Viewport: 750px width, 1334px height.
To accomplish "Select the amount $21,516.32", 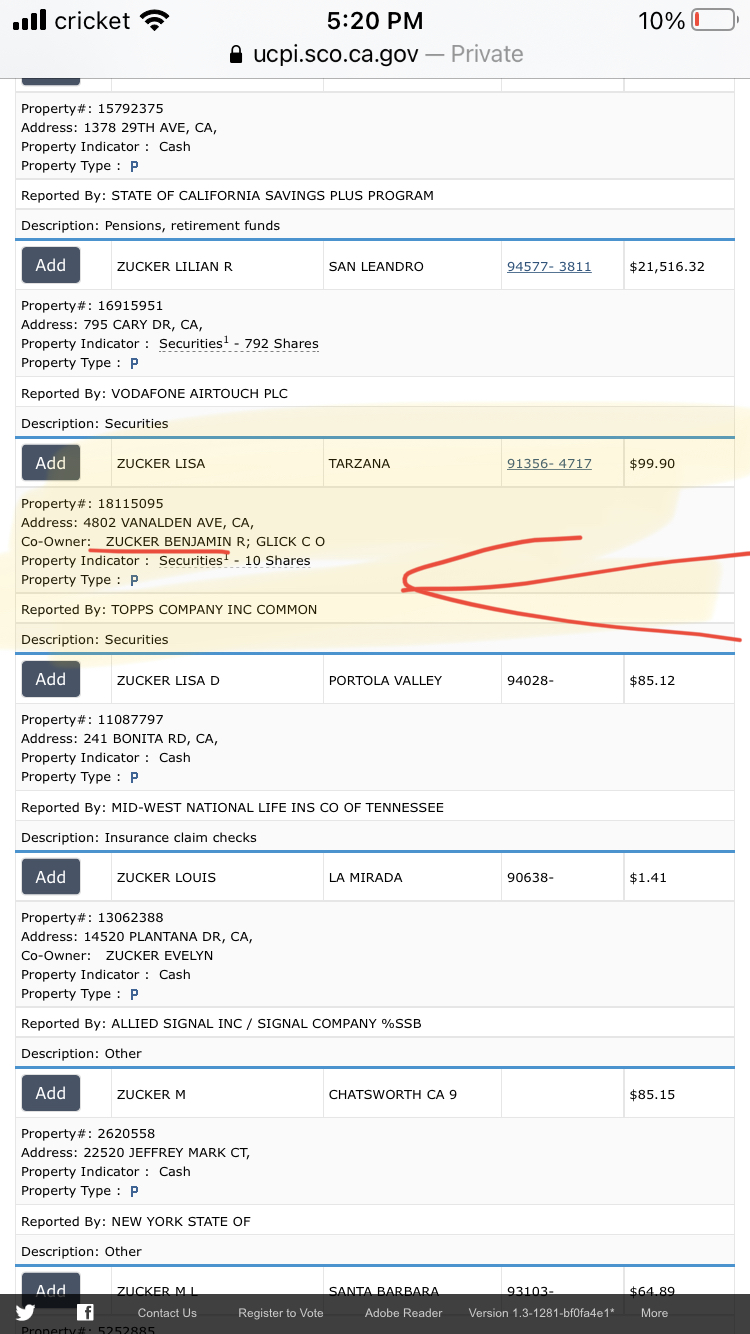I will 667,267.
